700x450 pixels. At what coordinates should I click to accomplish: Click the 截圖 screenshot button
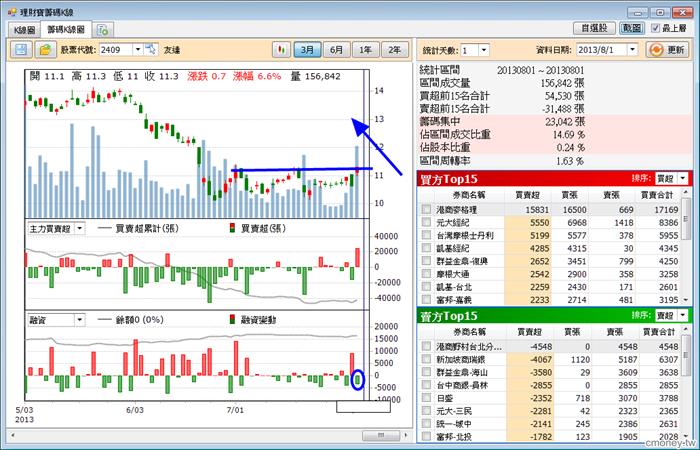pos(632,28)
